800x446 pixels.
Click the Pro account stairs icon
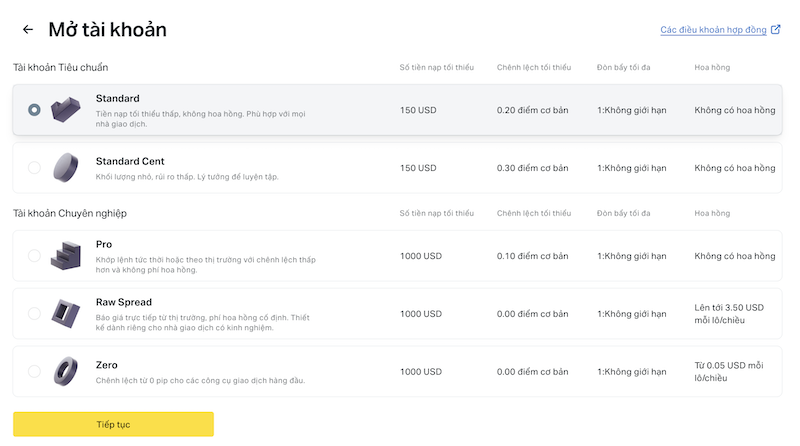point(66,256)
